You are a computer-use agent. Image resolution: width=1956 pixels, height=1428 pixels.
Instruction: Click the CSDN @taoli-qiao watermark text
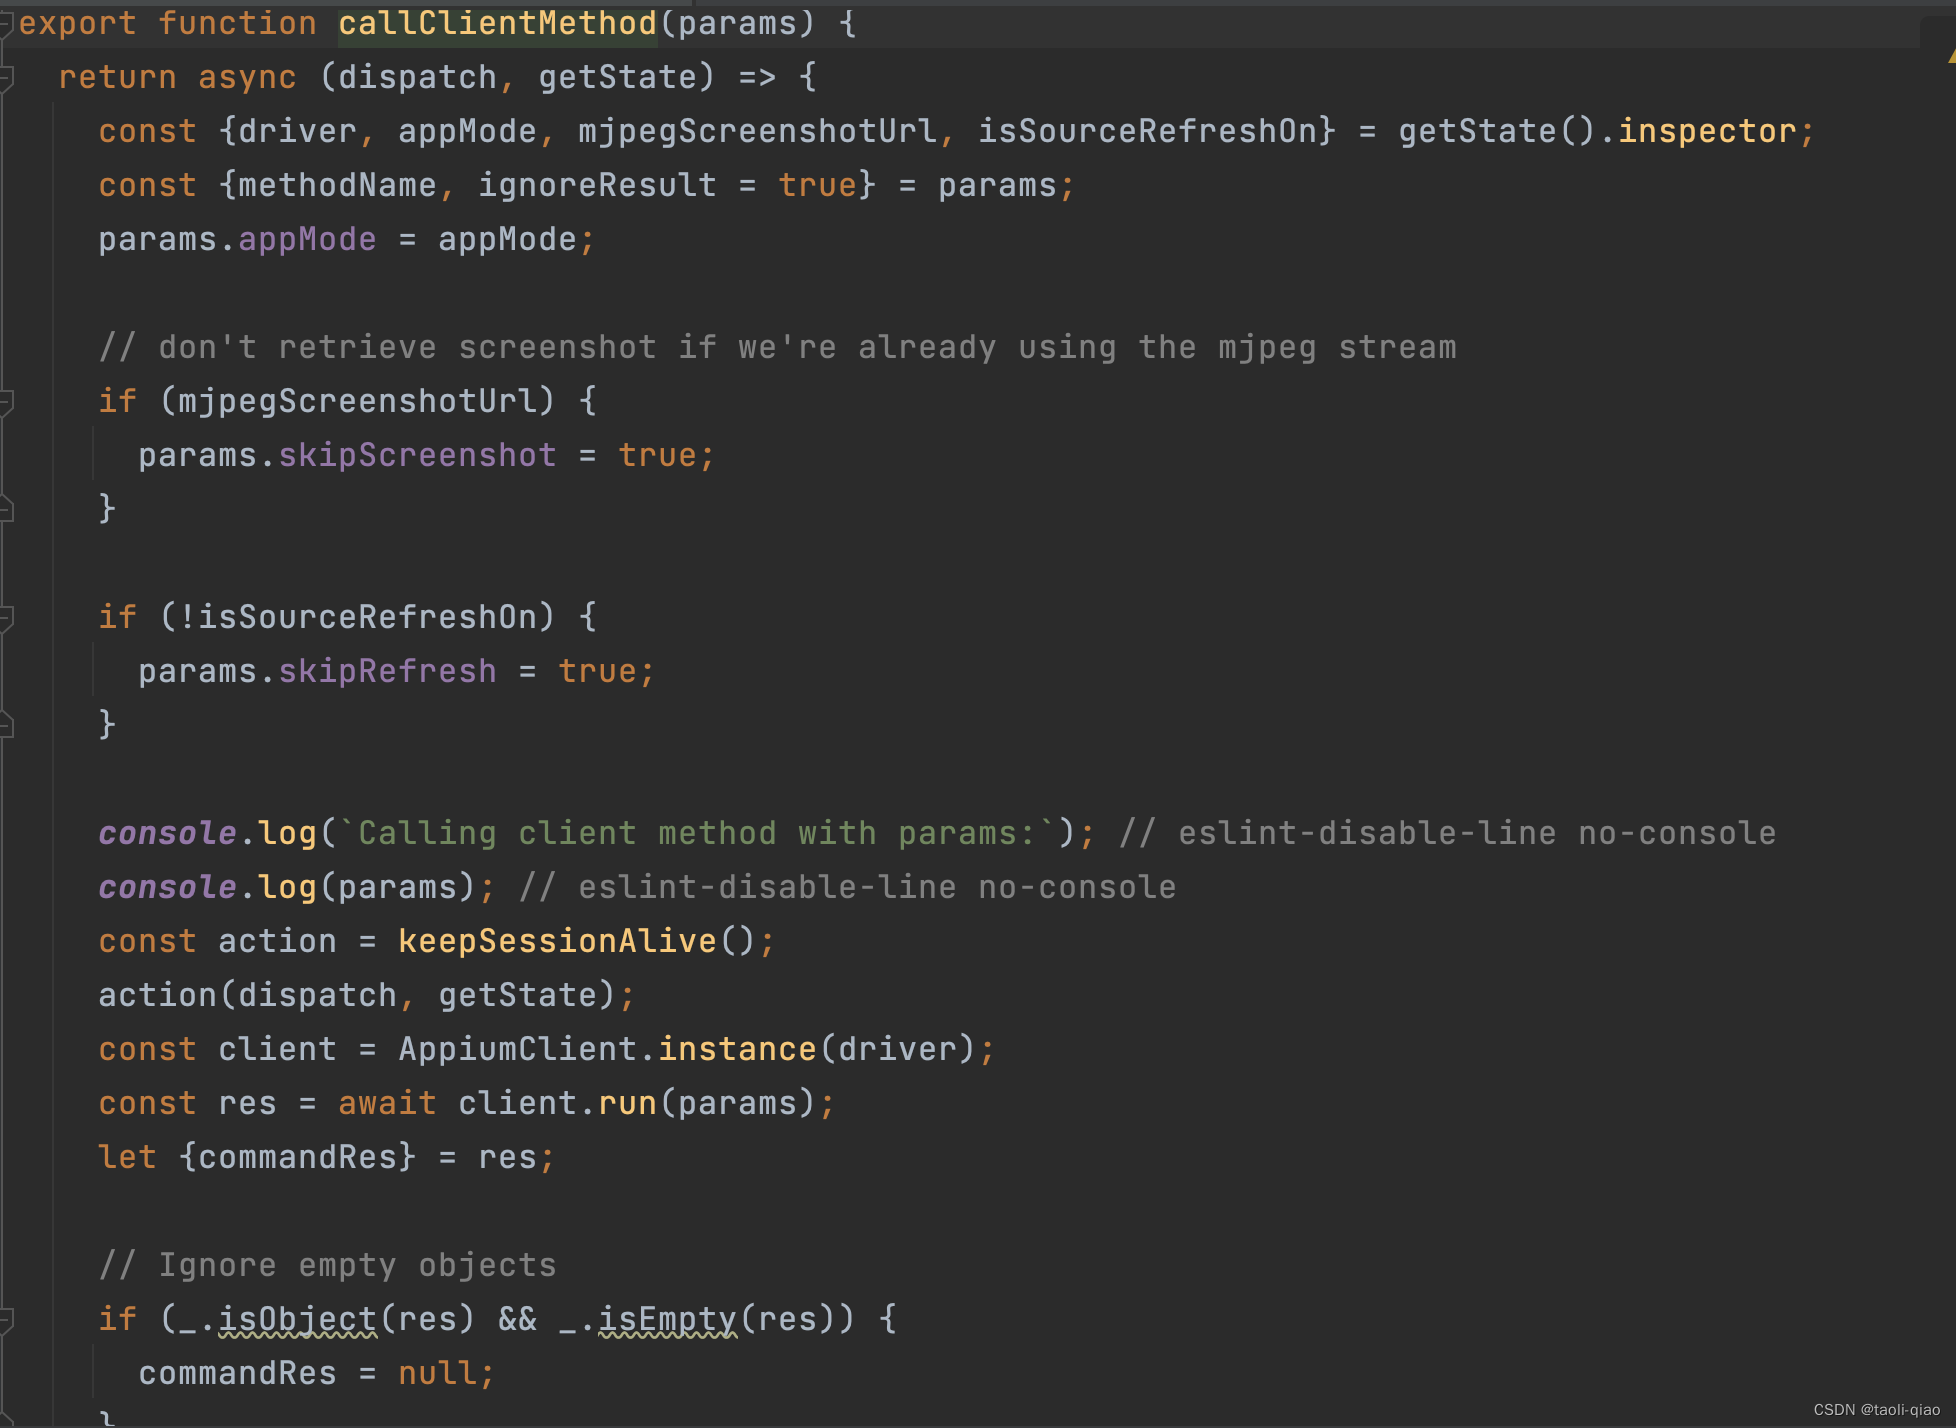[x=1876, y=1409]
